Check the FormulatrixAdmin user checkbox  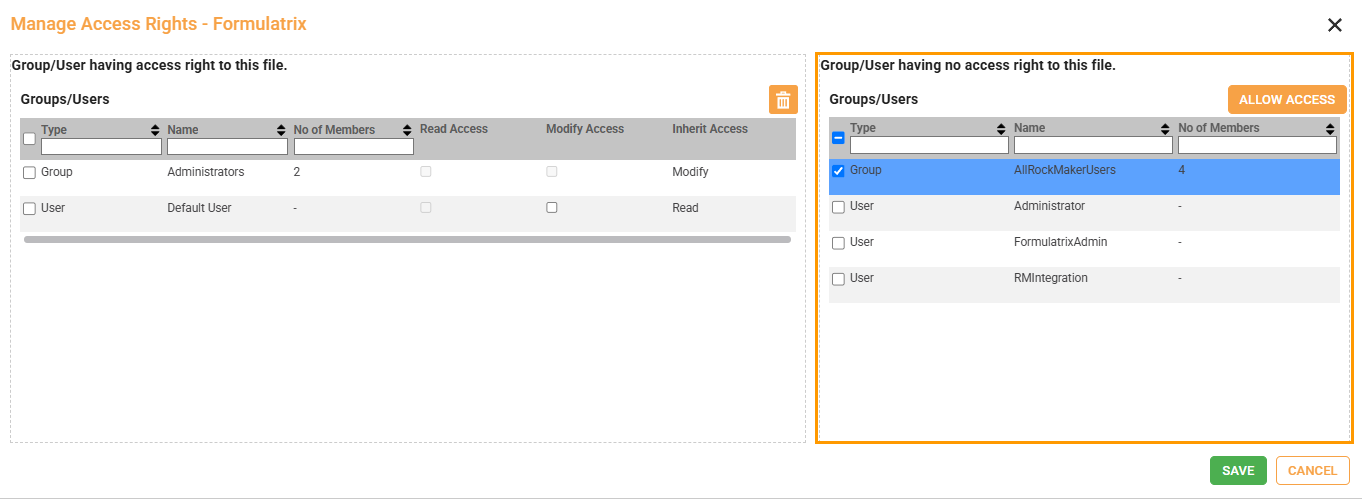[839, 243]
